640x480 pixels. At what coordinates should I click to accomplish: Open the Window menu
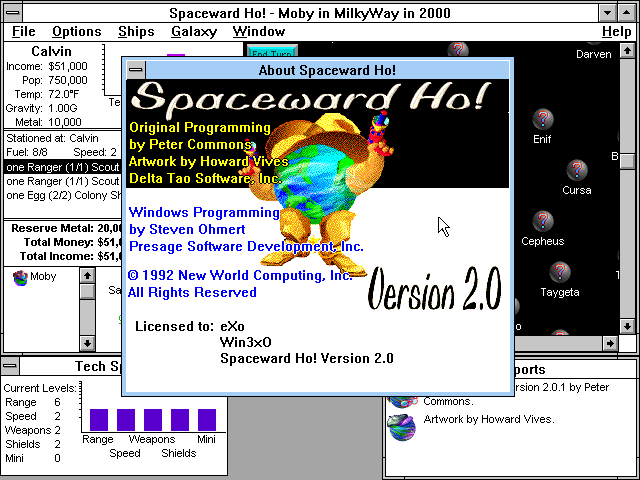pos(258,31)
